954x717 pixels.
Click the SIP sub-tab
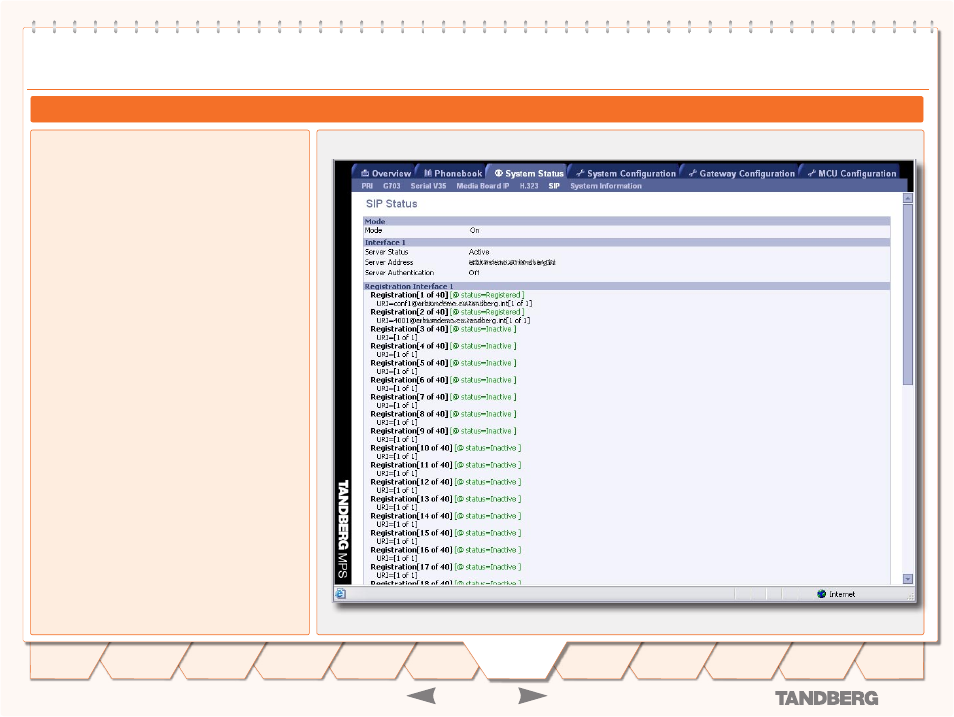pyautogui.click(x=554, y=186)
